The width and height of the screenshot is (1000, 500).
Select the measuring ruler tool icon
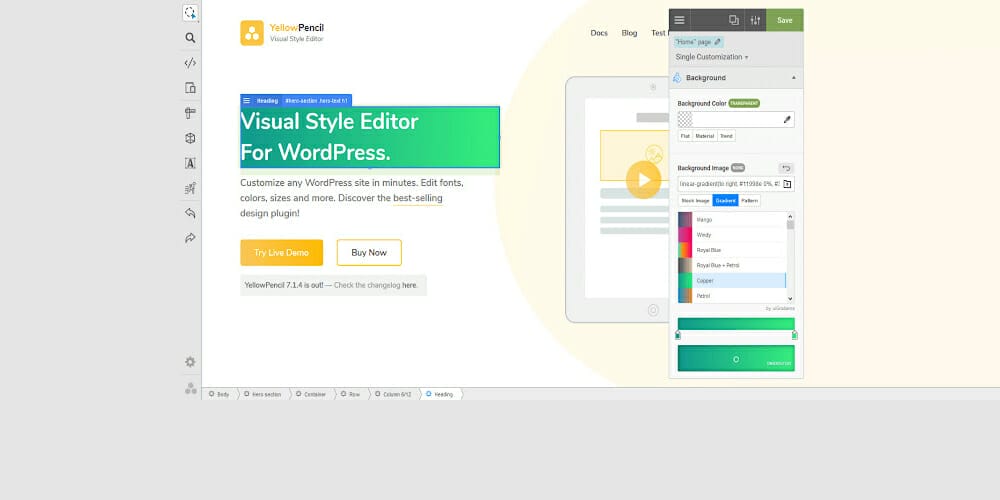coord(190,113)
